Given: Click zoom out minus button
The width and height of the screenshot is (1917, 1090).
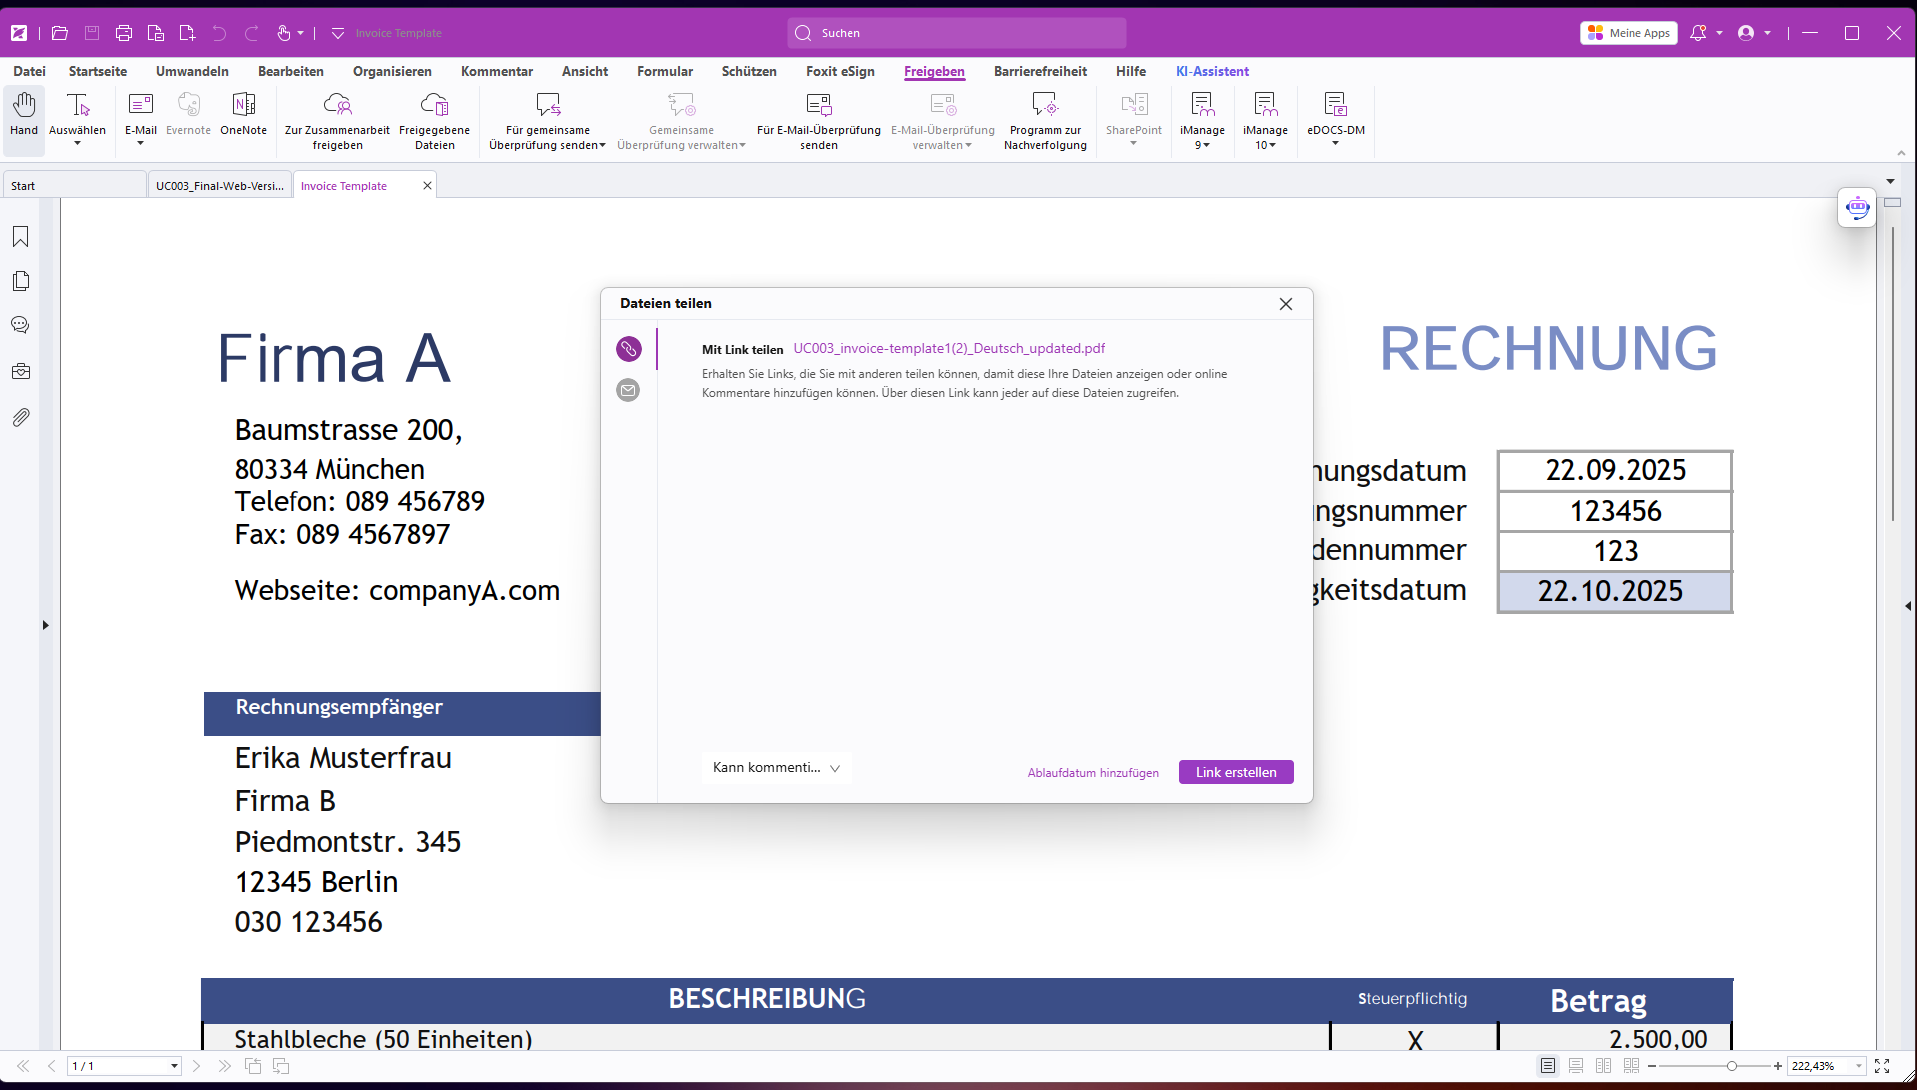Looking at the screenshot, I should (1652, 1066).
